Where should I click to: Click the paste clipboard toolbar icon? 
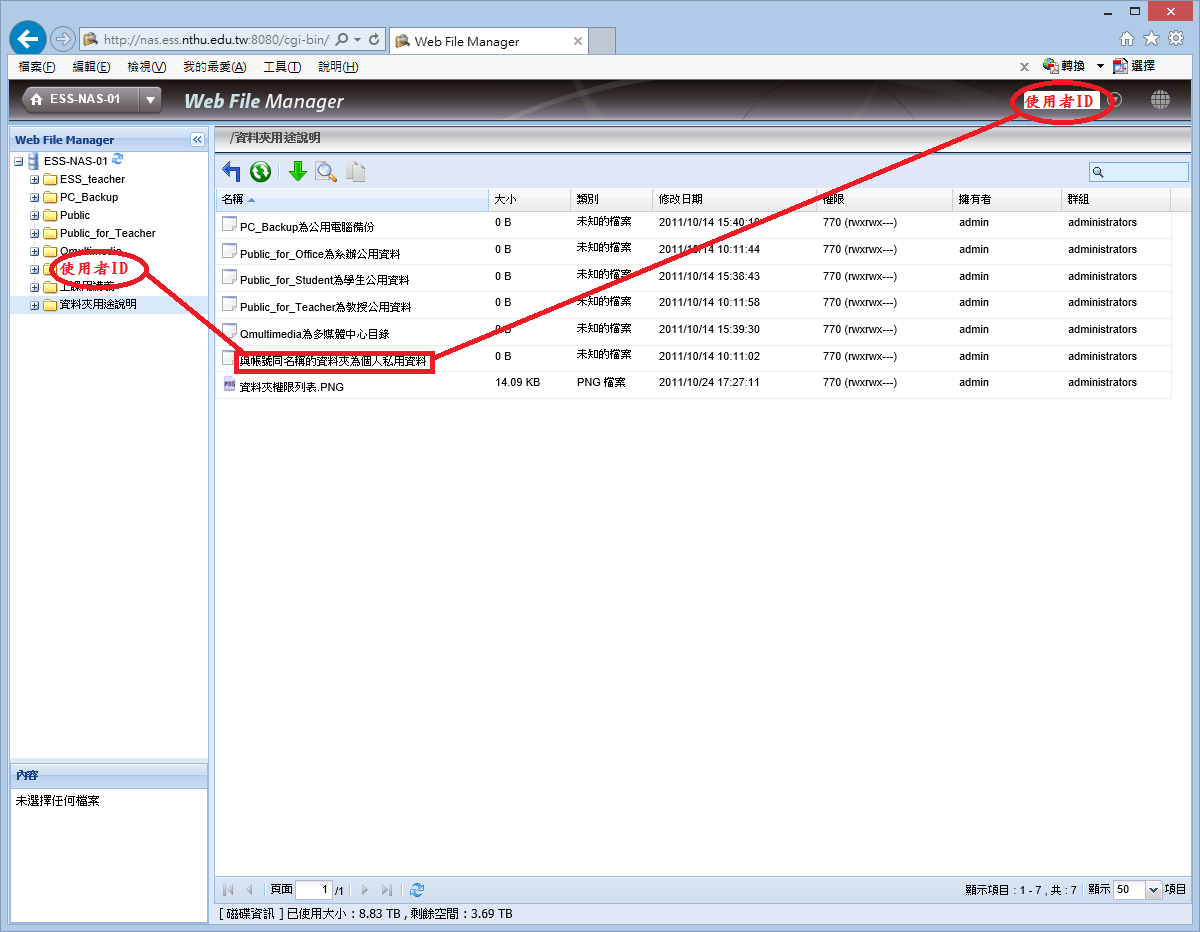355,172
